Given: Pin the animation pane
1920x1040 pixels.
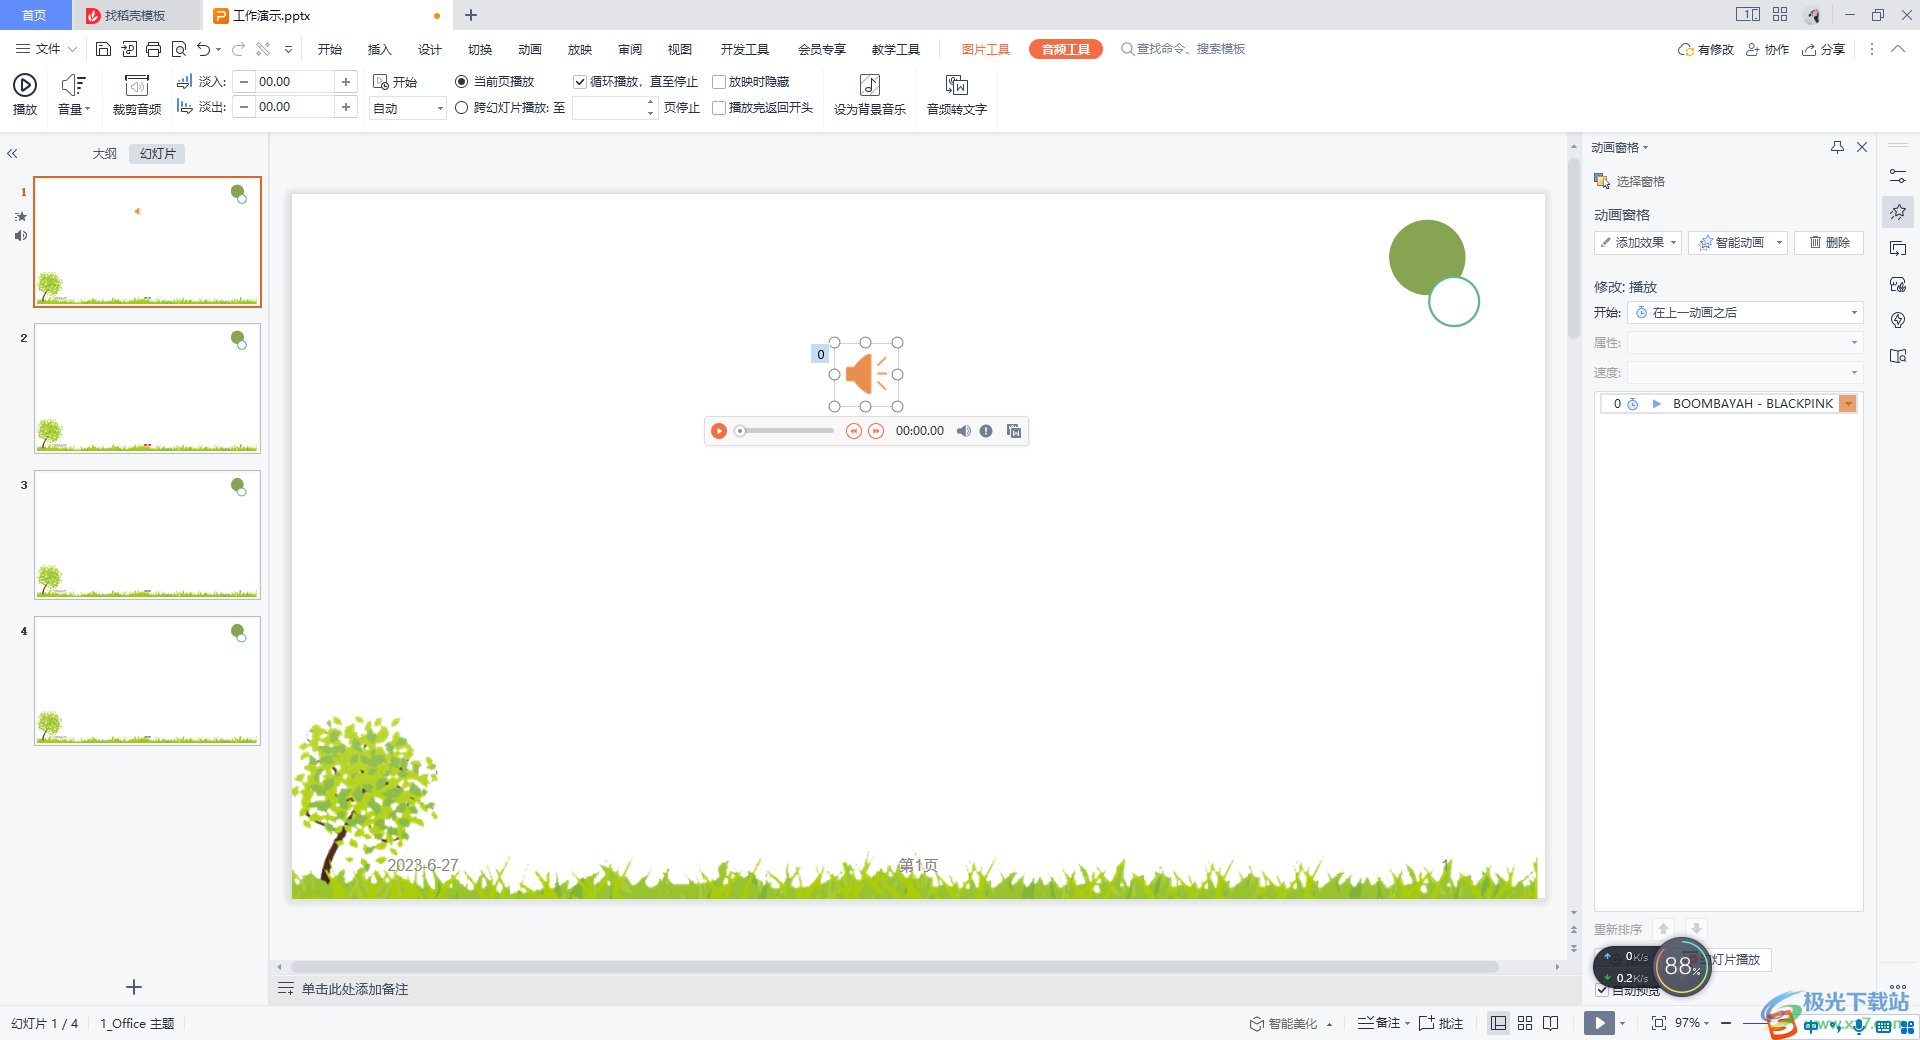Looking at the screenshot, I should click(1837, 147).
